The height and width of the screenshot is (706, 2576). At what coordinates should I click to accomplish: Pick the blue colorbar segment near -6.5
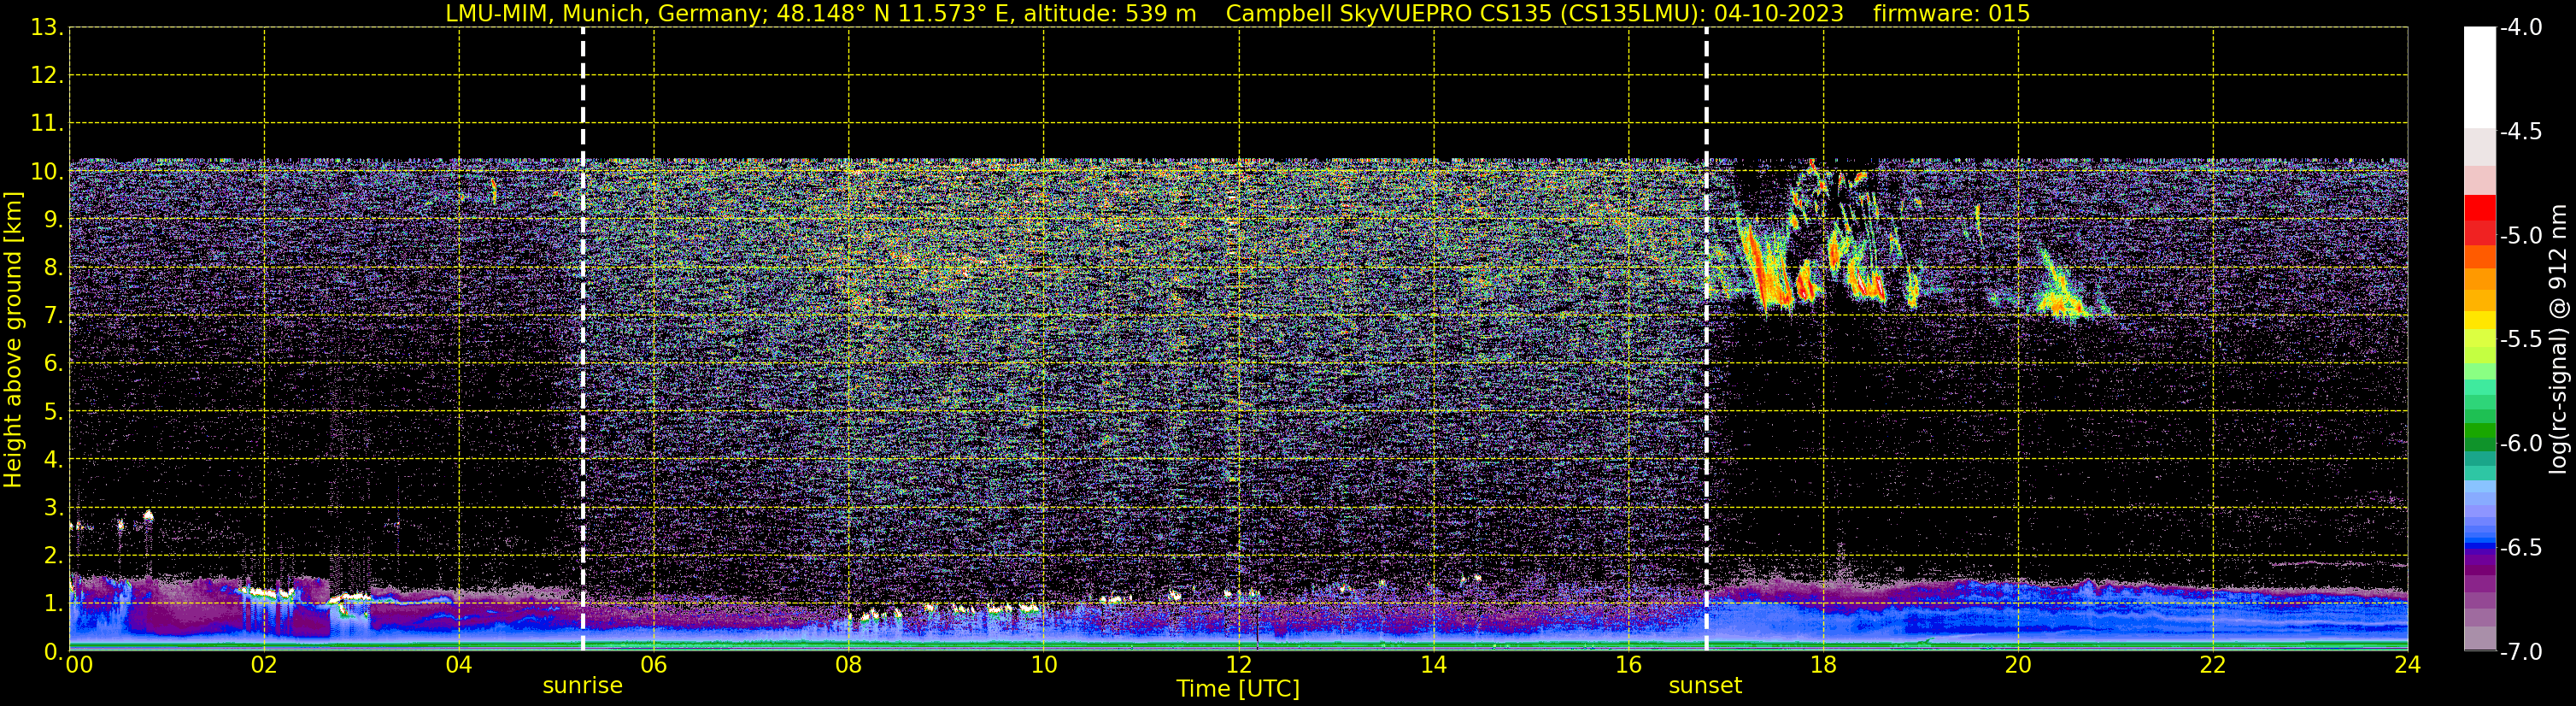coord(2480,547)
